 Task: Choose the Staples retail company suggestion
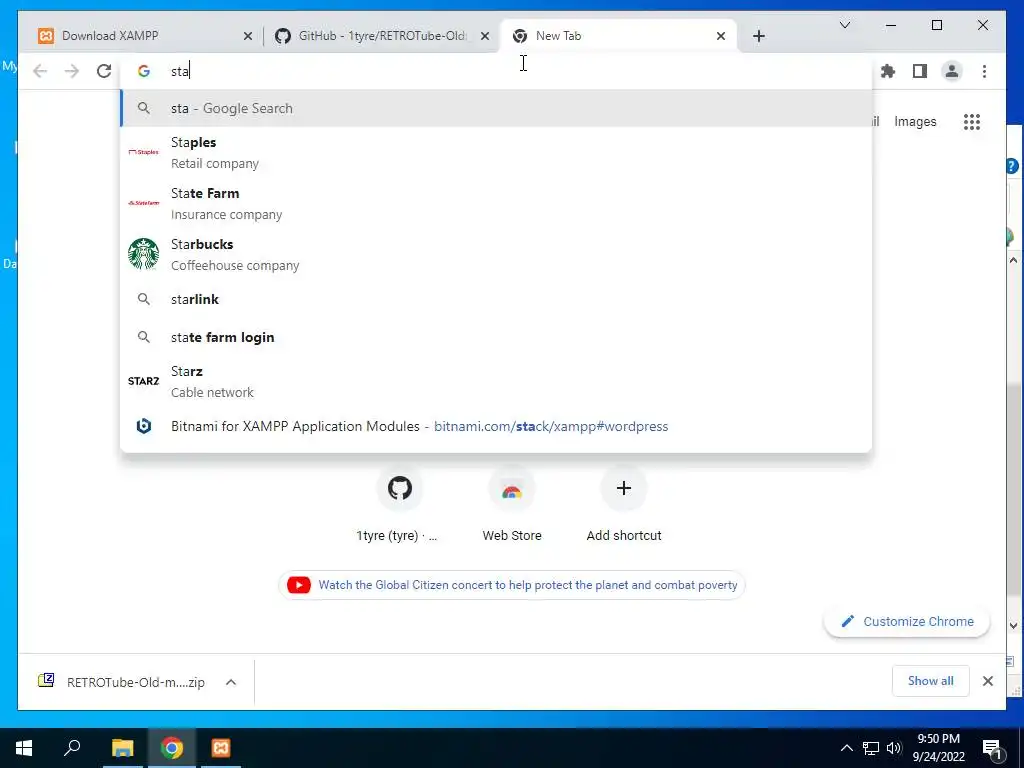[x=496, y=152]
